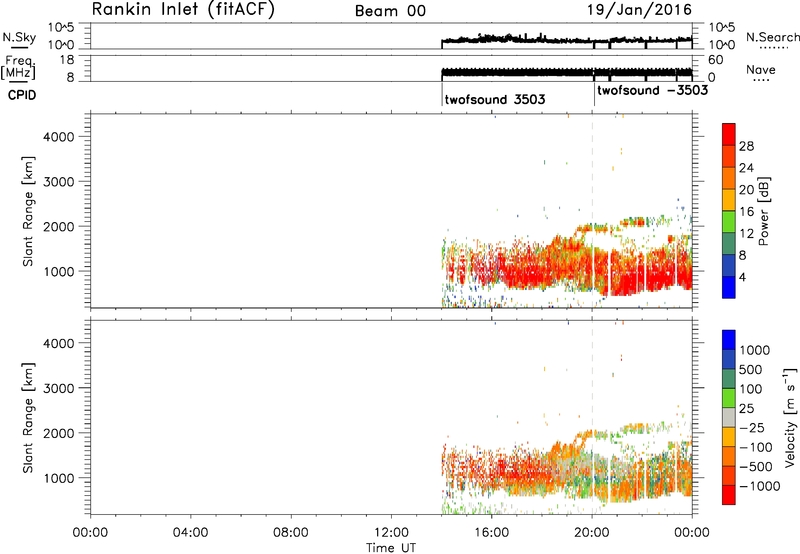Click the plot title 'Rankin Inlet (fitACF)'
Image resolution: width=800 pixels, height=554 pixels.
(183, 9)
